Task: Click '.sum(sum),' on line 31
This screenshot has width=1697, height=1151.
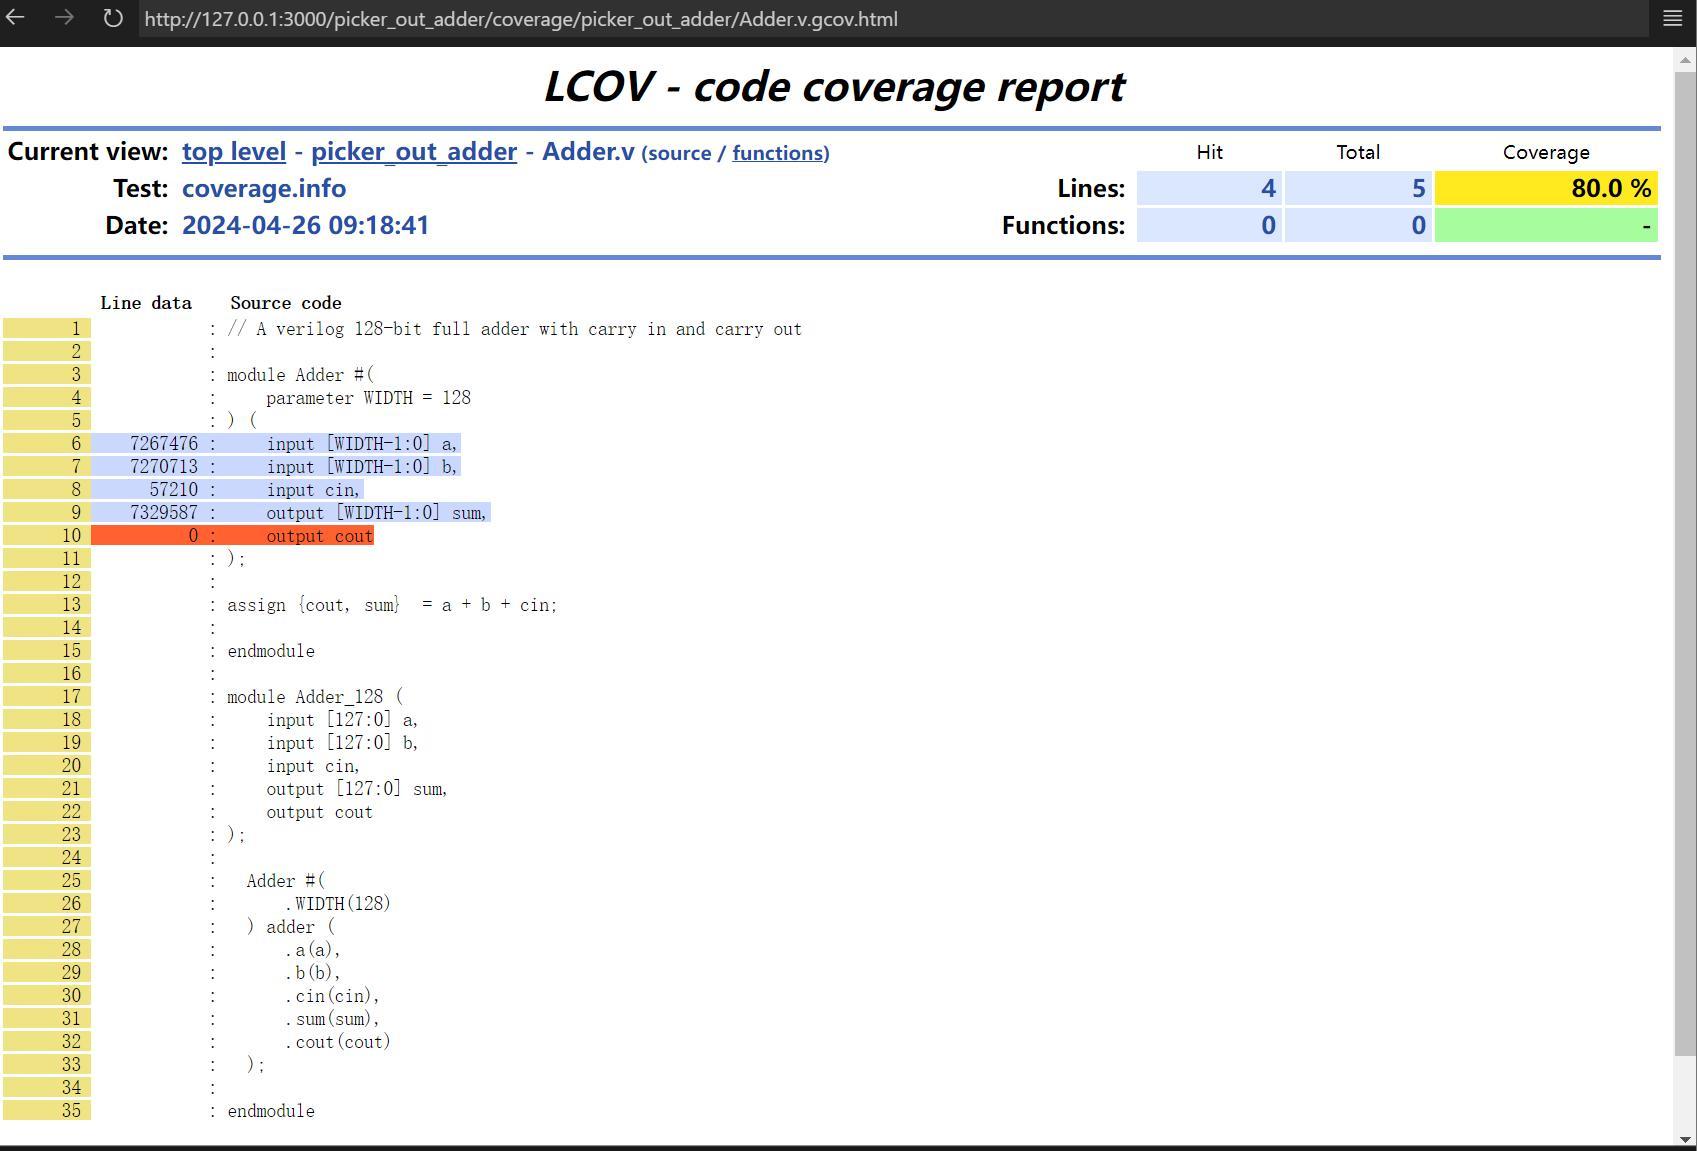Action: pyautogui.click(x=333, y=1019)
